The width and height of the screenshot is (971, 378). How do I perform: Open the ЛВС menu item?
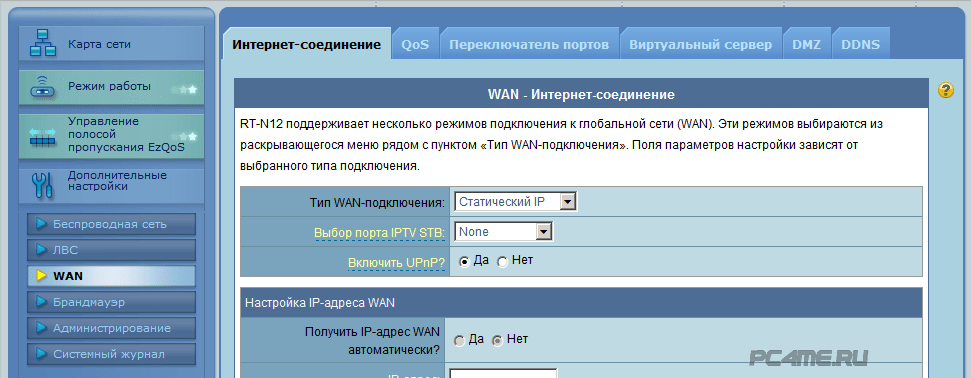111,250
